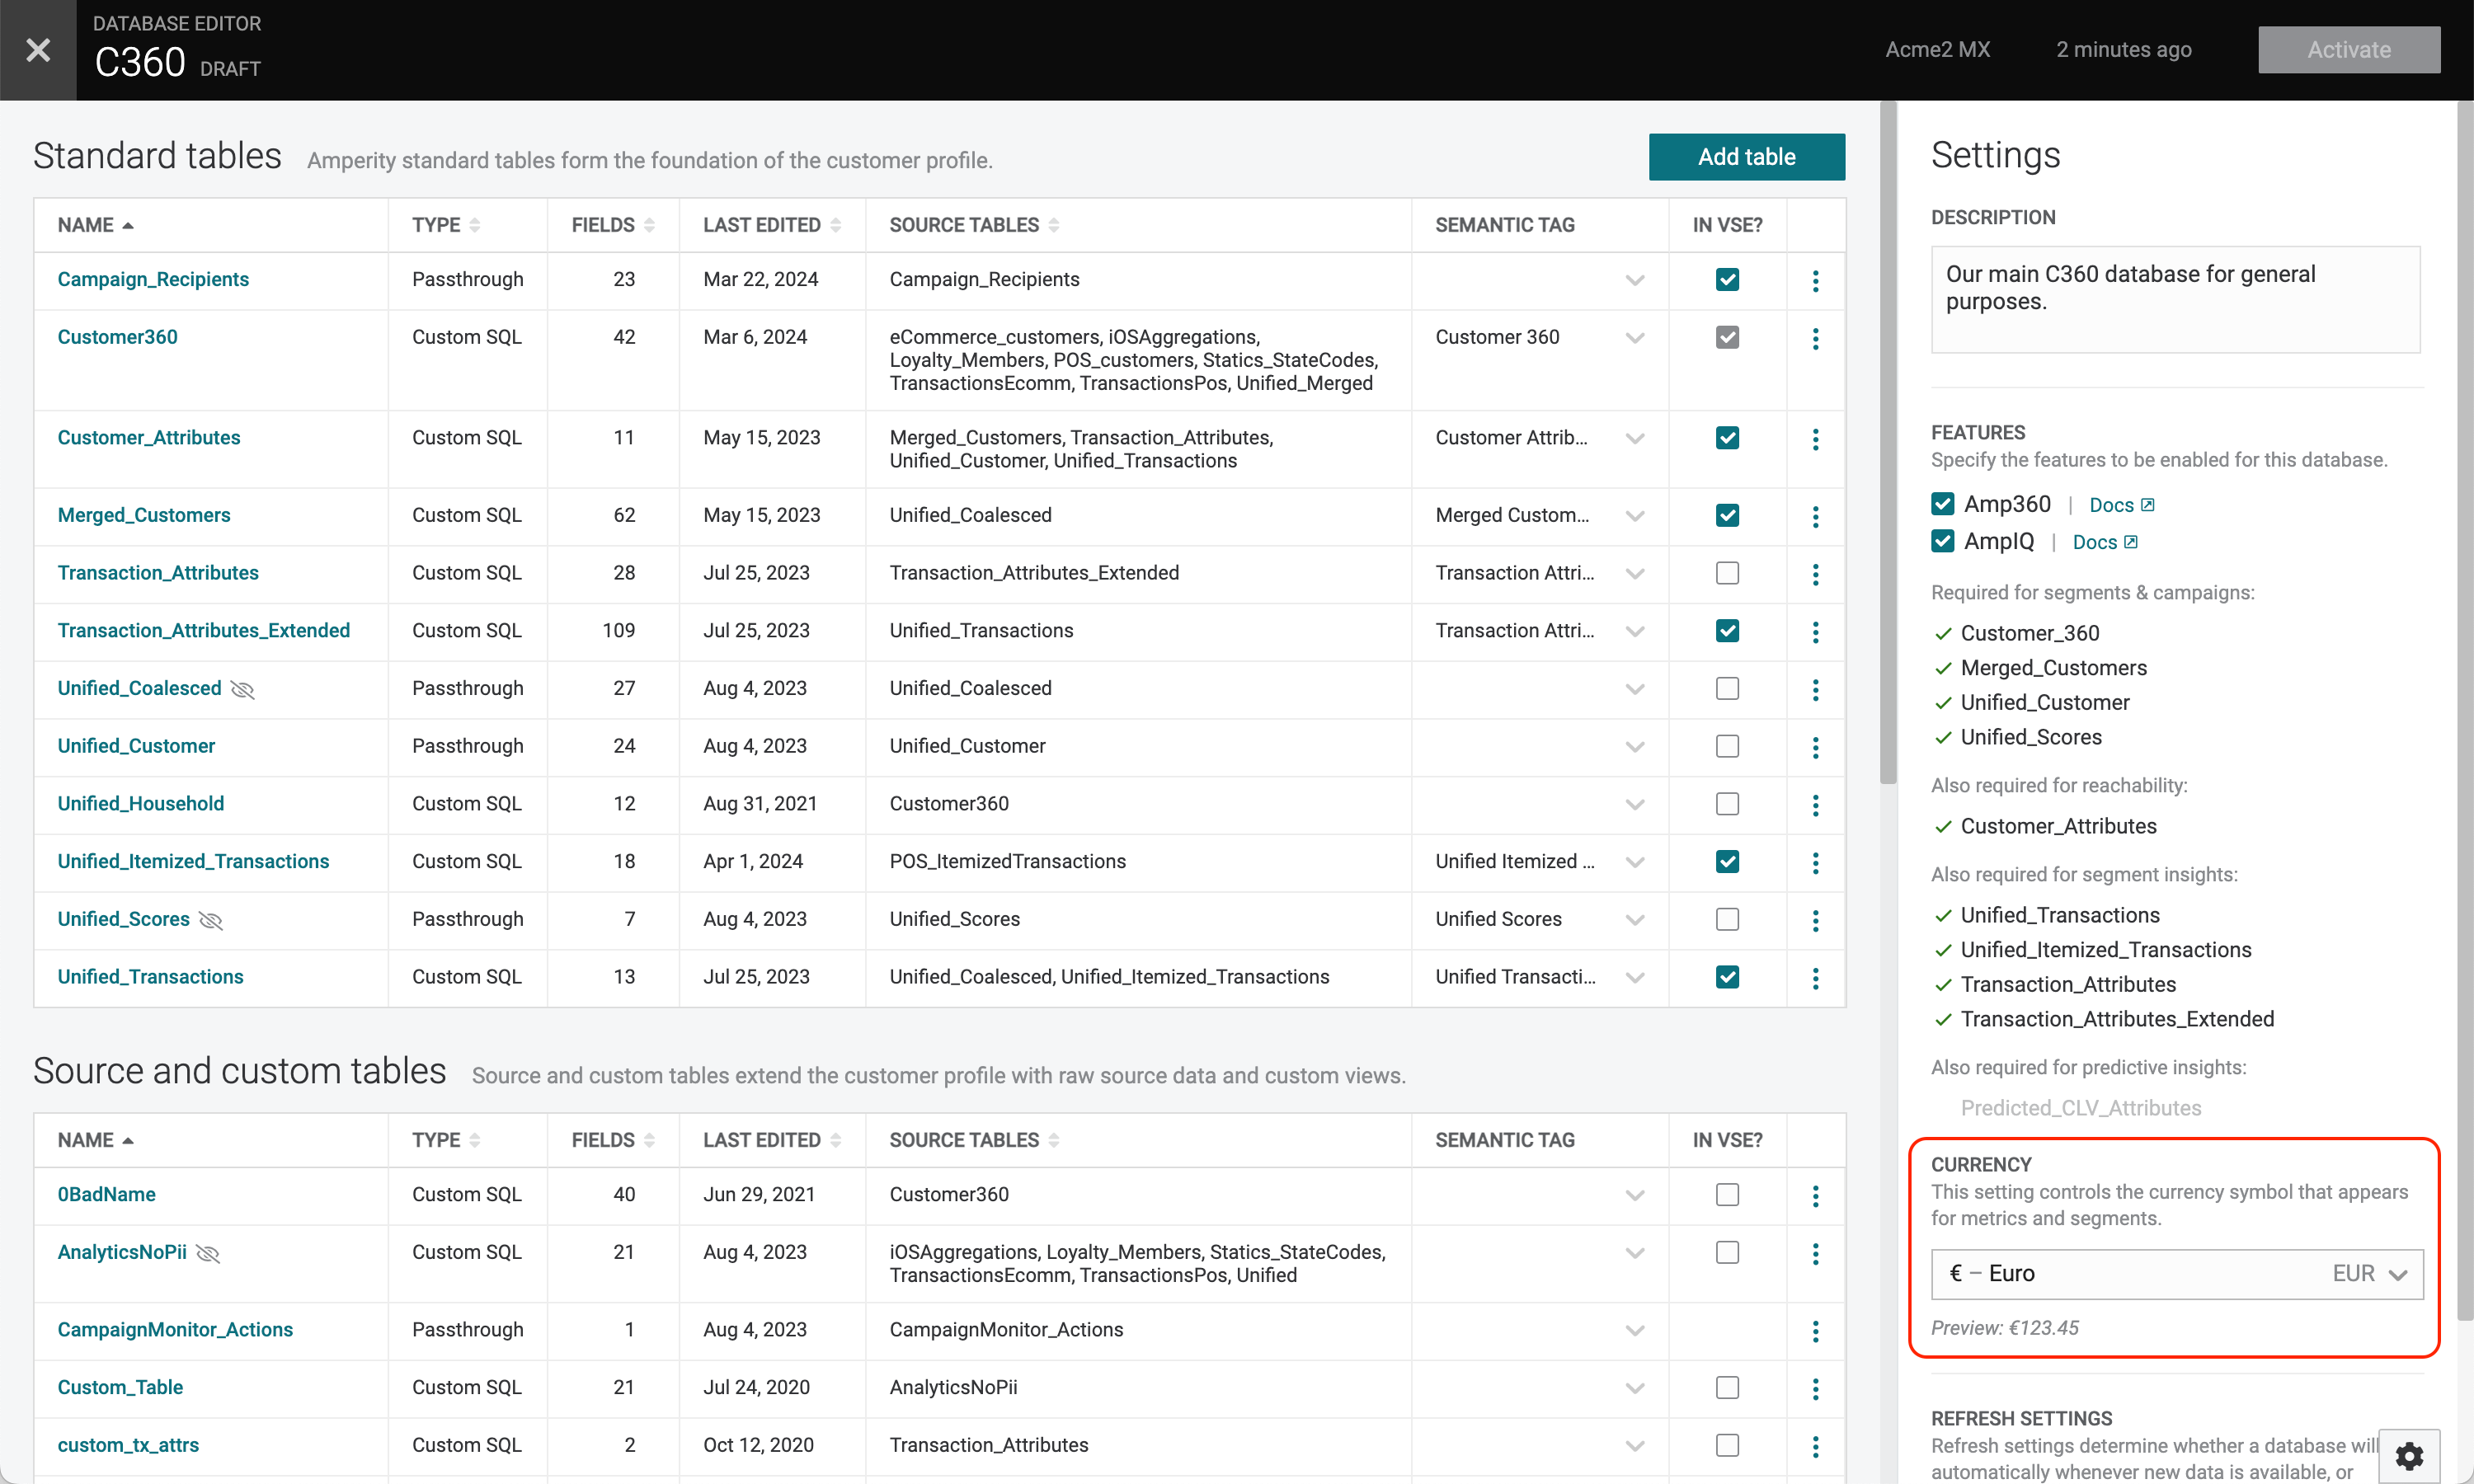The height and width of the screenshot is (1484, 2474).
Task: Click the Add table button
Action: (x=1746, y=157)
